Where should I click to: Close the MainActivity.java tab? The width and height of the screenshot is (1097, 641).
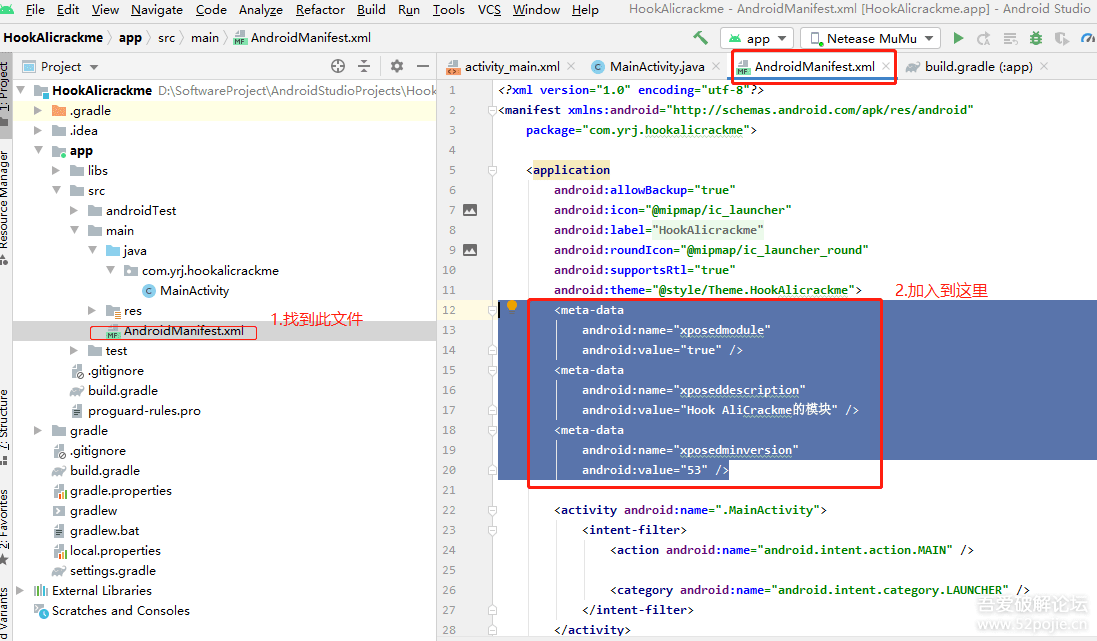716,66
